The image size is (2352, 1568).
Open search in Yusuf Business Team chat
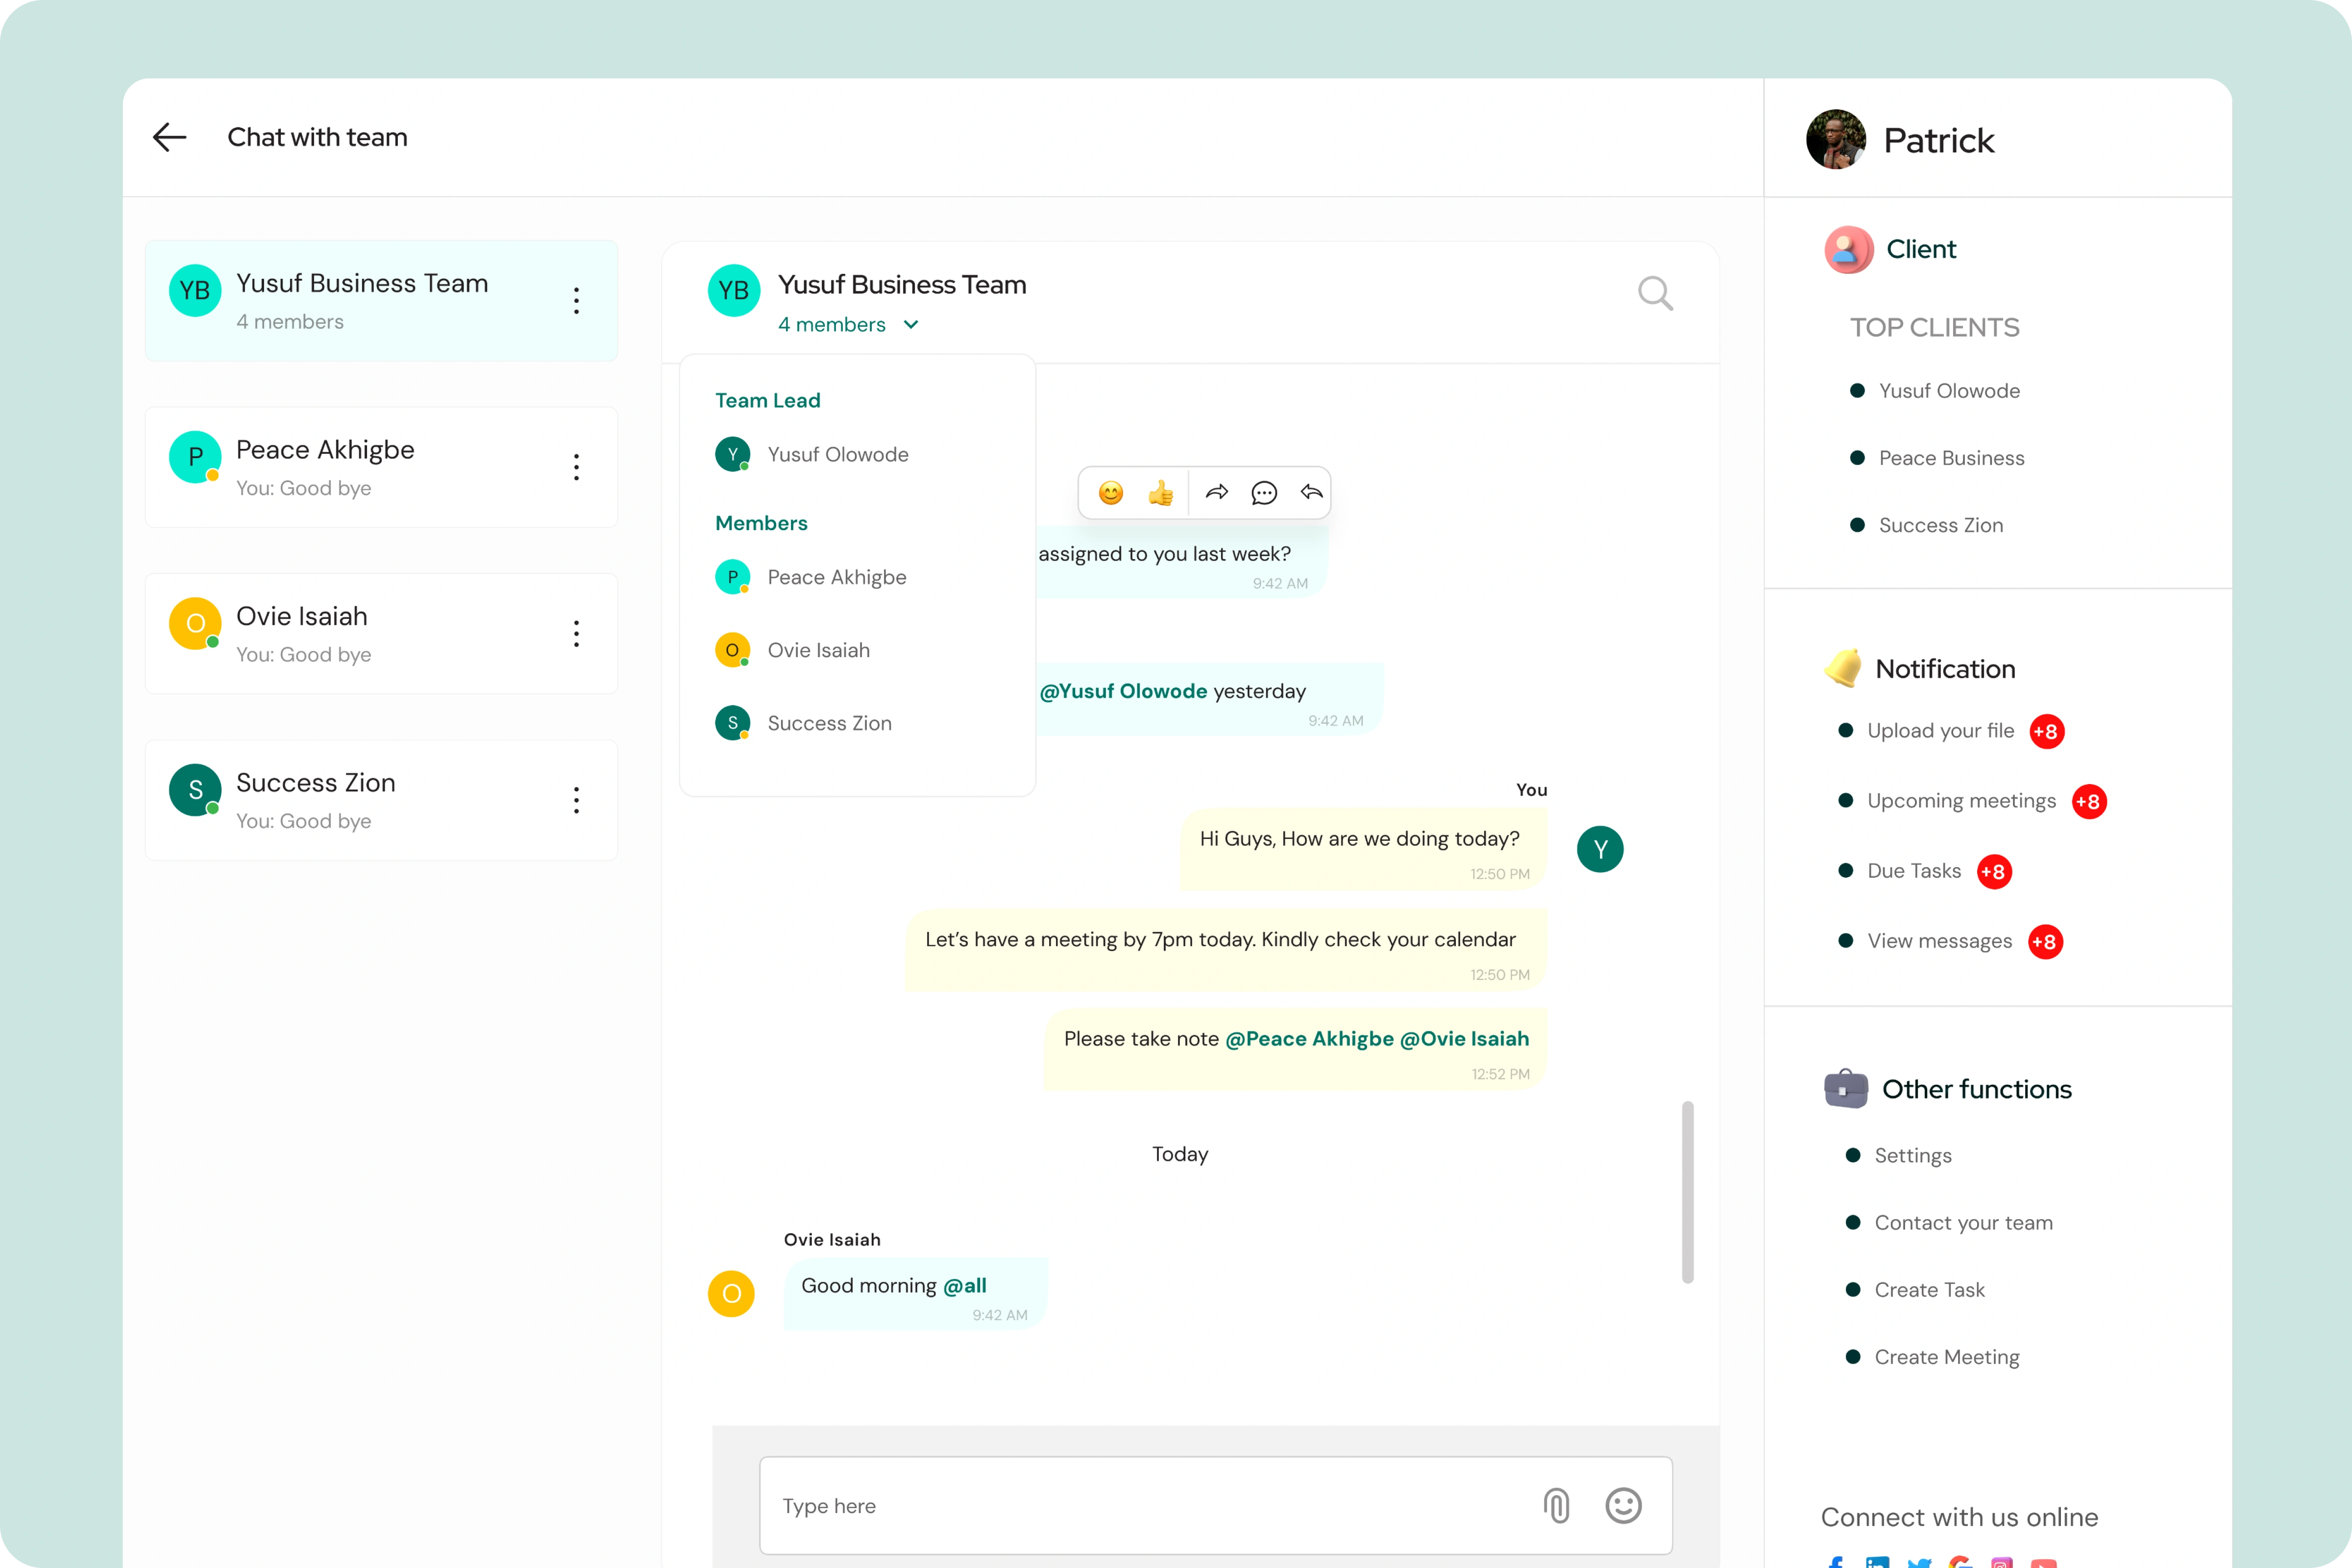[1655, 294]
